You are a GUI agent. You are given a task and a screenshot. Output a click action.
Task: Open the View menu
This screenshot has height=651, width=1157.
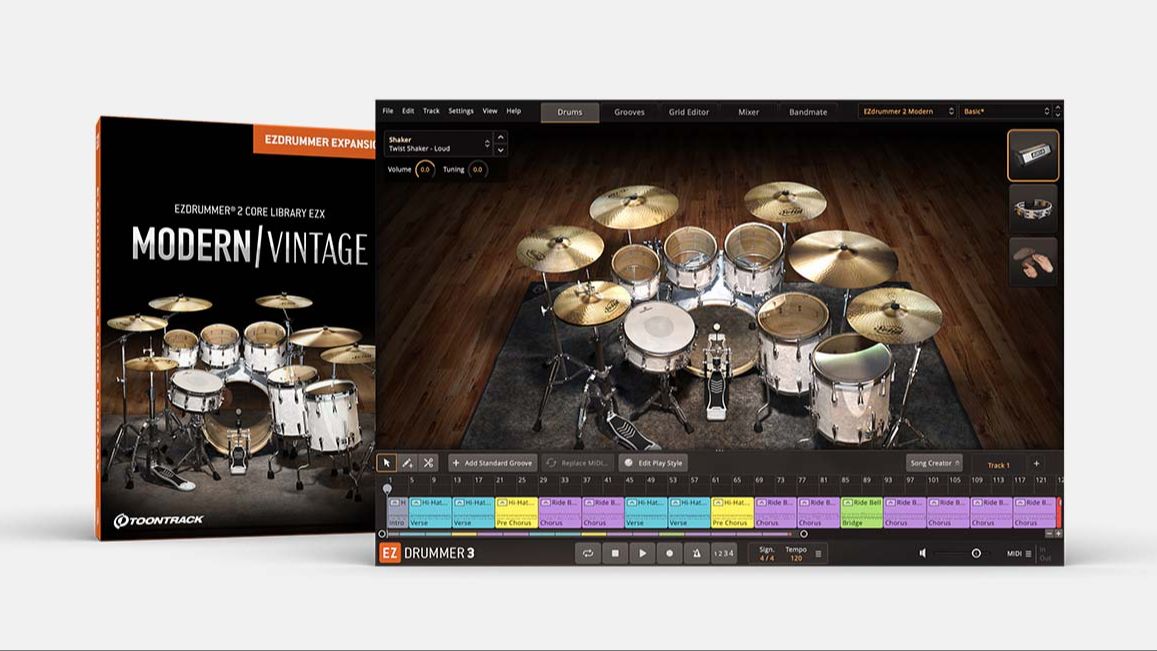[490, 111]
